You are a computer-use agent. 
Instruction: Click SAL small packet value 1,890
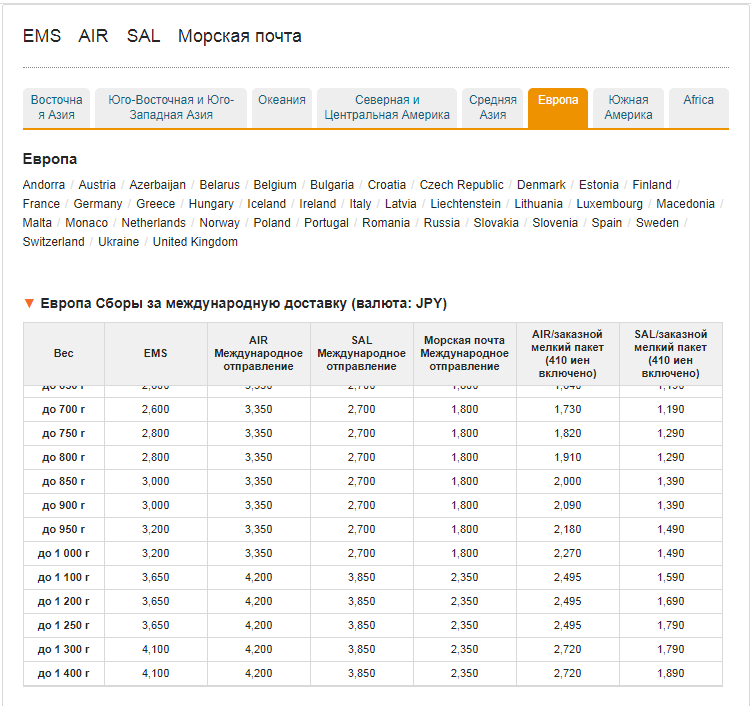pos(671,673)
